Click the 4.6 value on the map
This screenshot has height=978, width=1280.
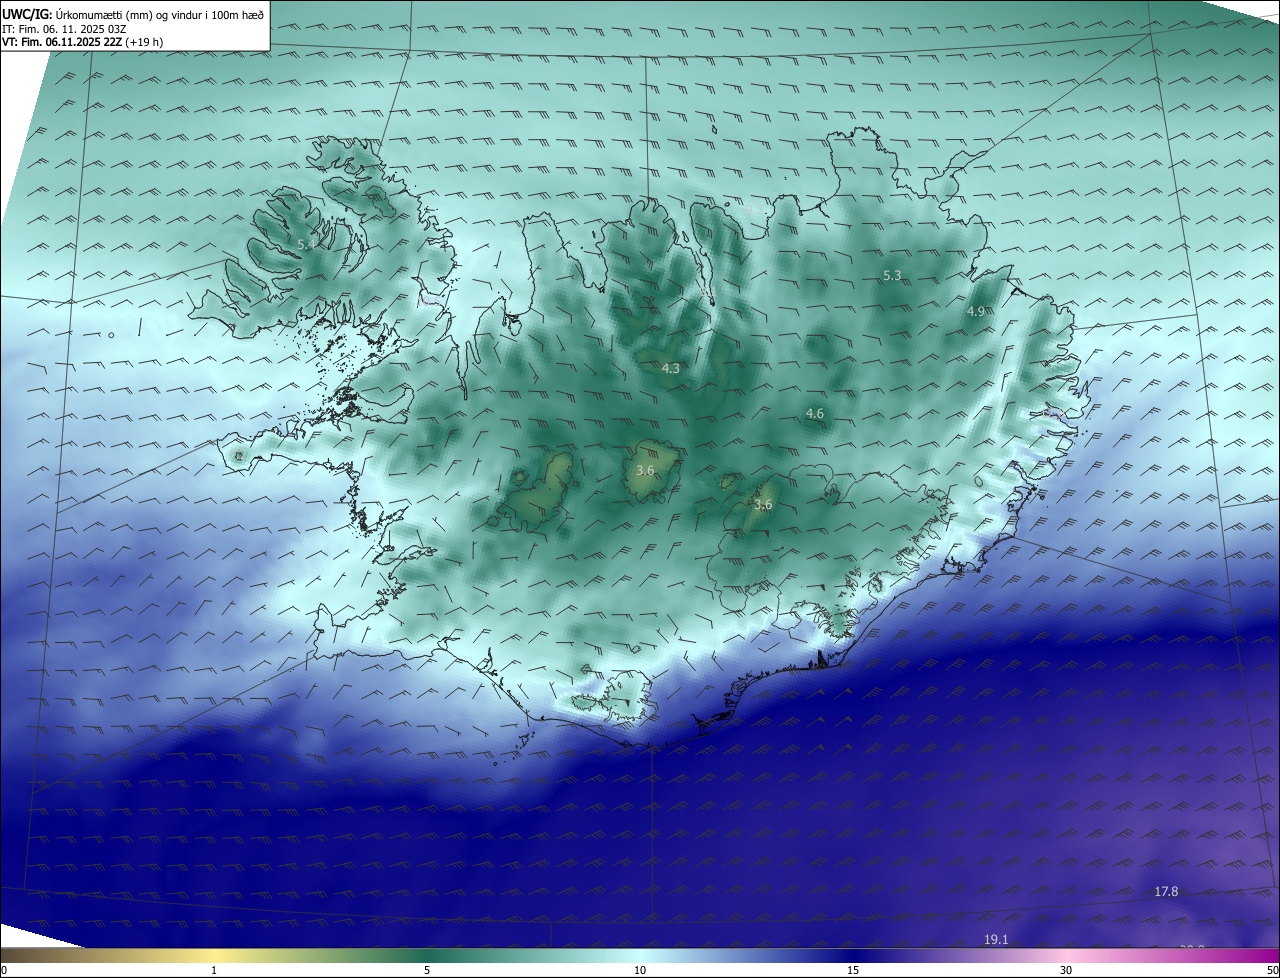(814, 414)
